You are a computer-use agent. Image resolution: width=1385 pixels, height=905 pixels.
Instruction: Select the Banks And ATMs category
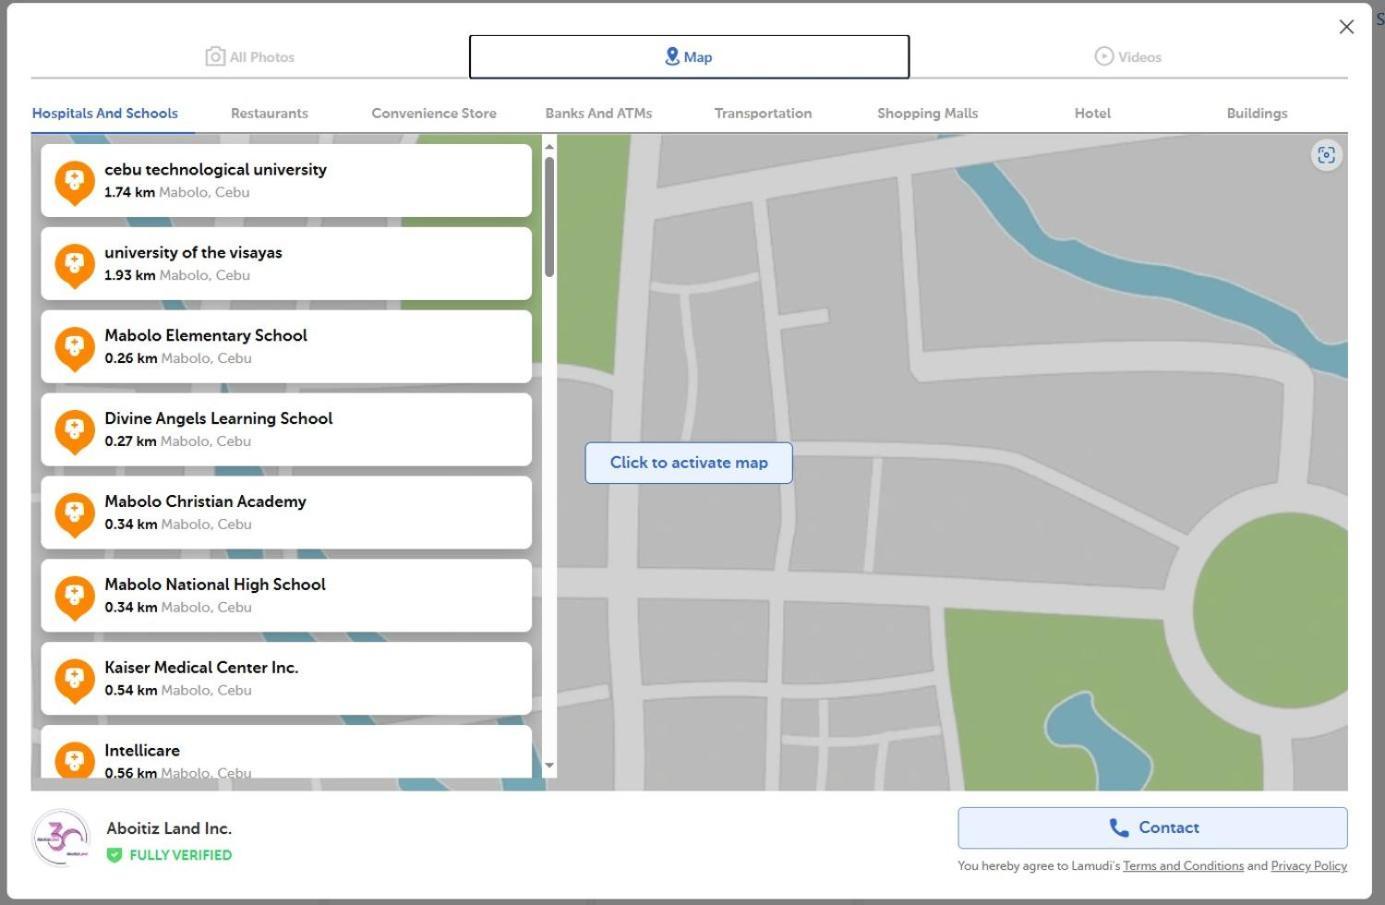click(x=598, y=113)
